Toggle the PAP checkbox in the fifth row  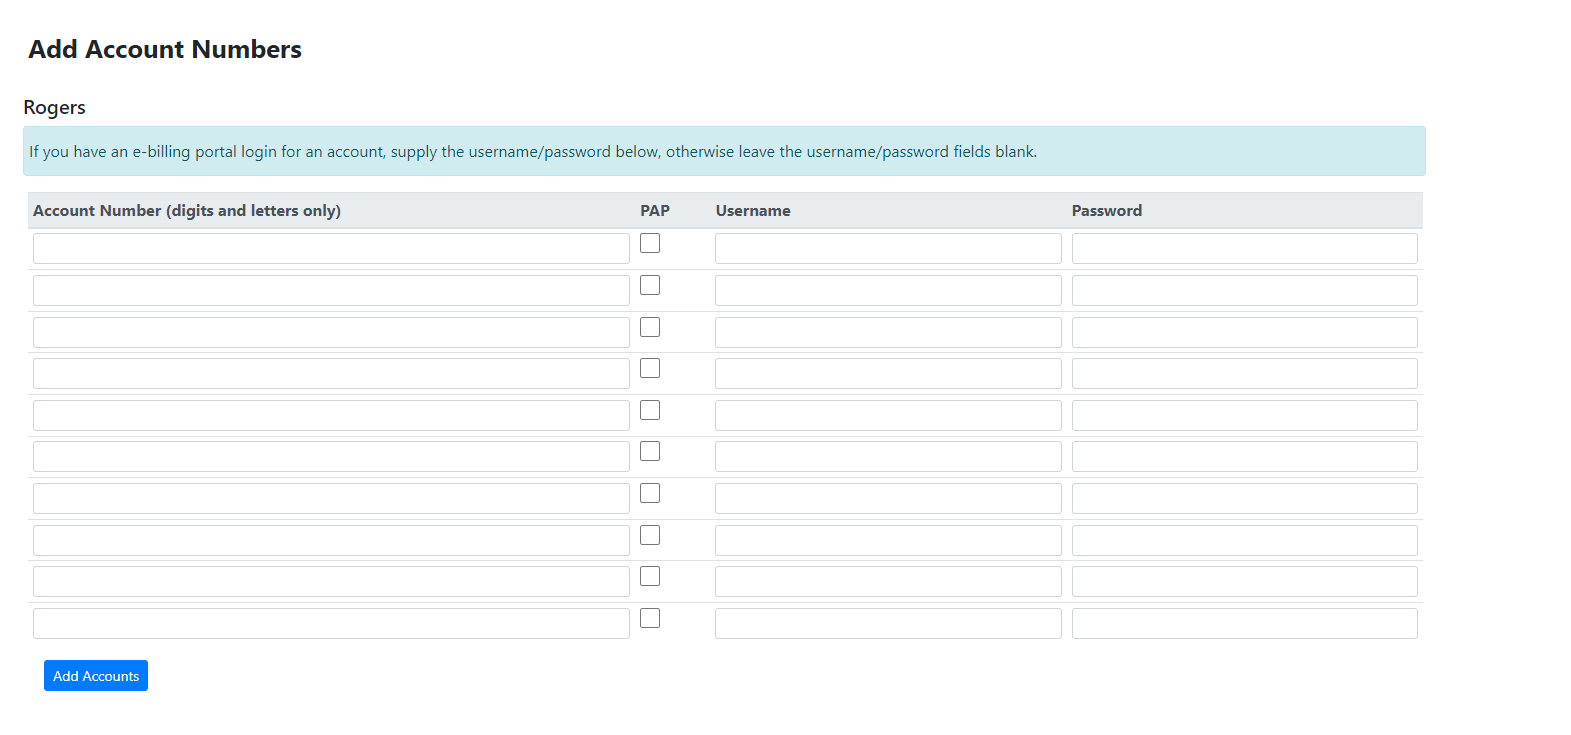click(650, 410)
